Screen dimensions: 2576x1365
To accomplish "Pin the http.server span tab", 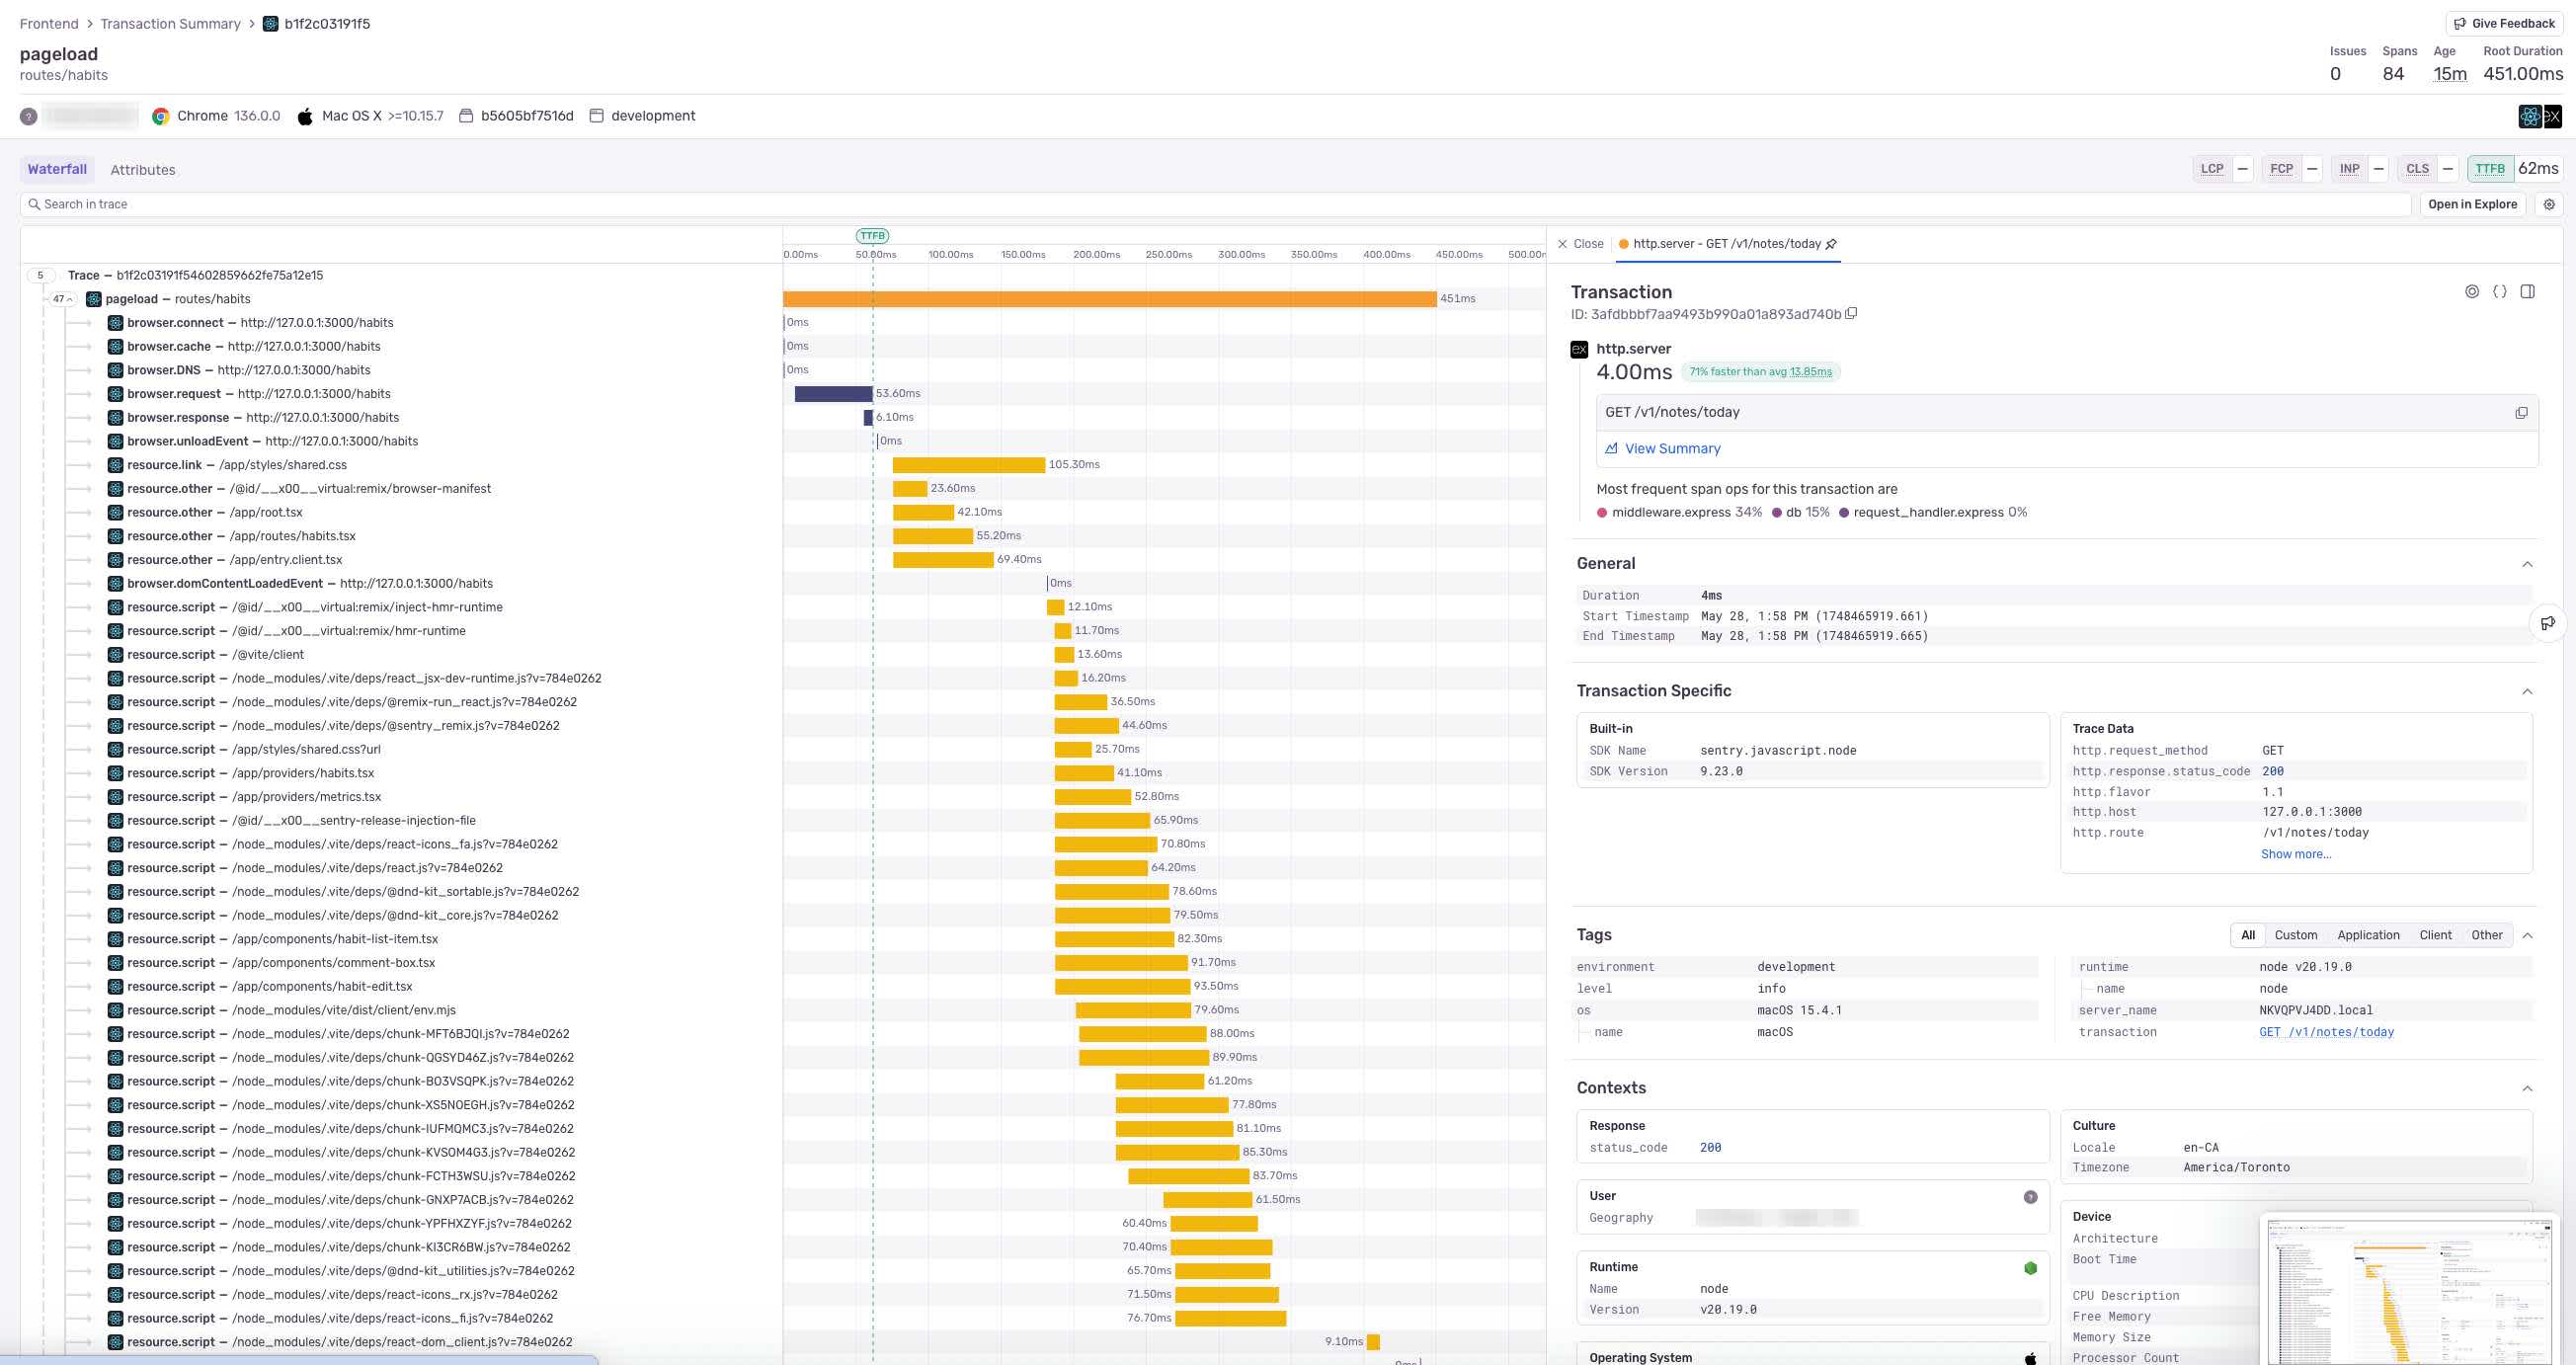I will point(1831,244).
